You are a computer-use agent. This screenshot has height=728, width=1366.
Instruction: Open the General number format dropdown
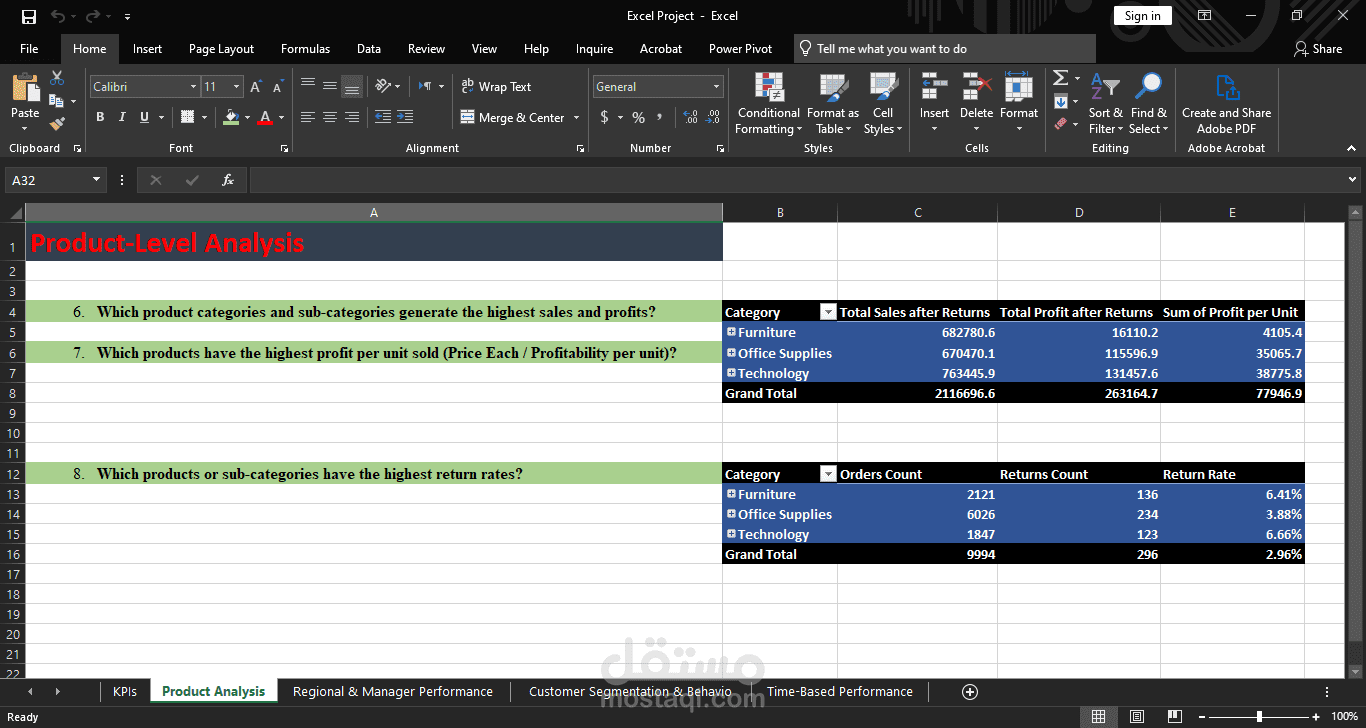click(716, 87)
